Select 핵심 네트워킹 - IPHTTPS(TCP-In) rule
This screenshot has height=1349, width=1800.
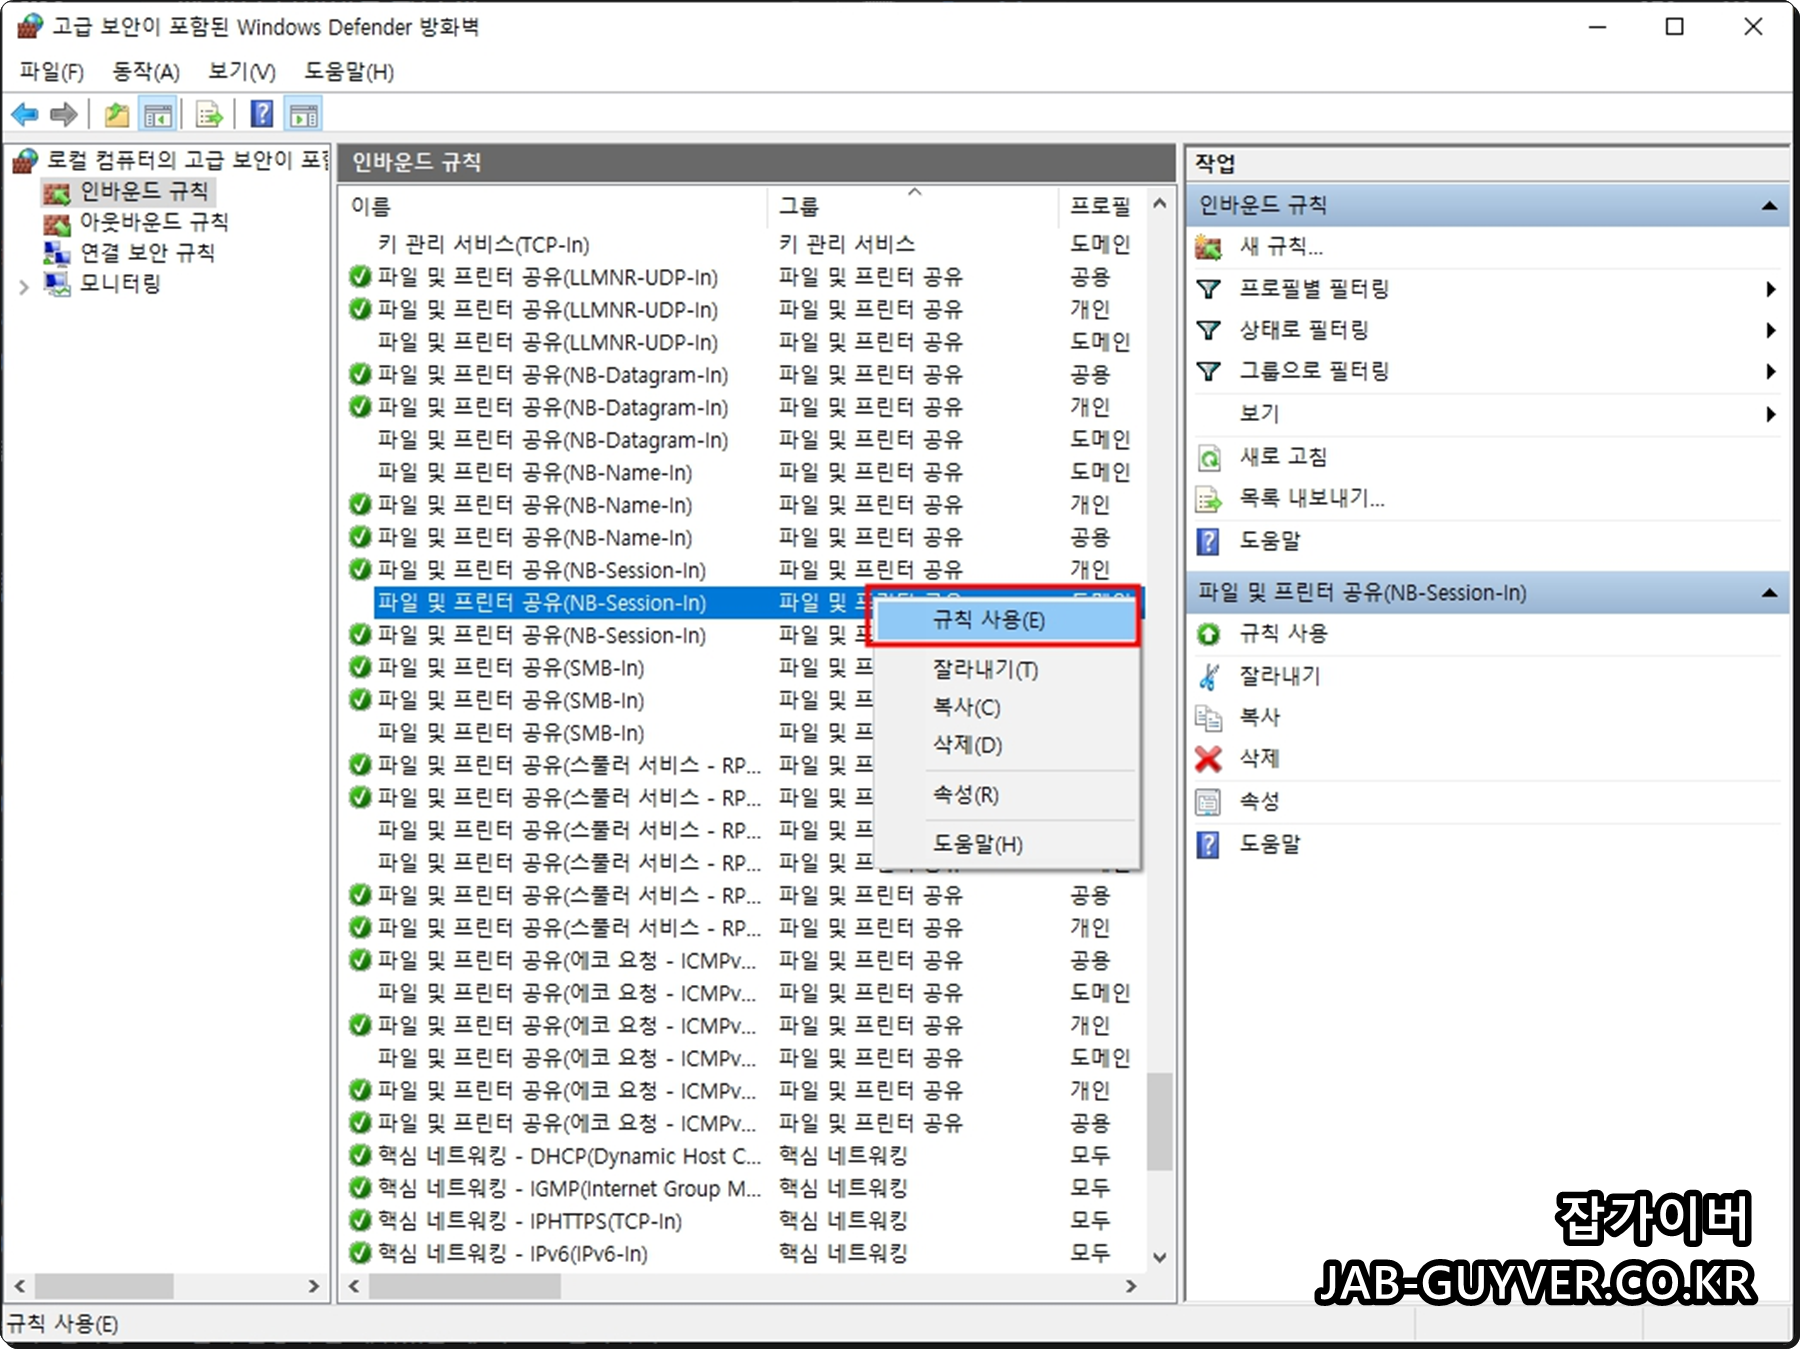[744, 1221]
